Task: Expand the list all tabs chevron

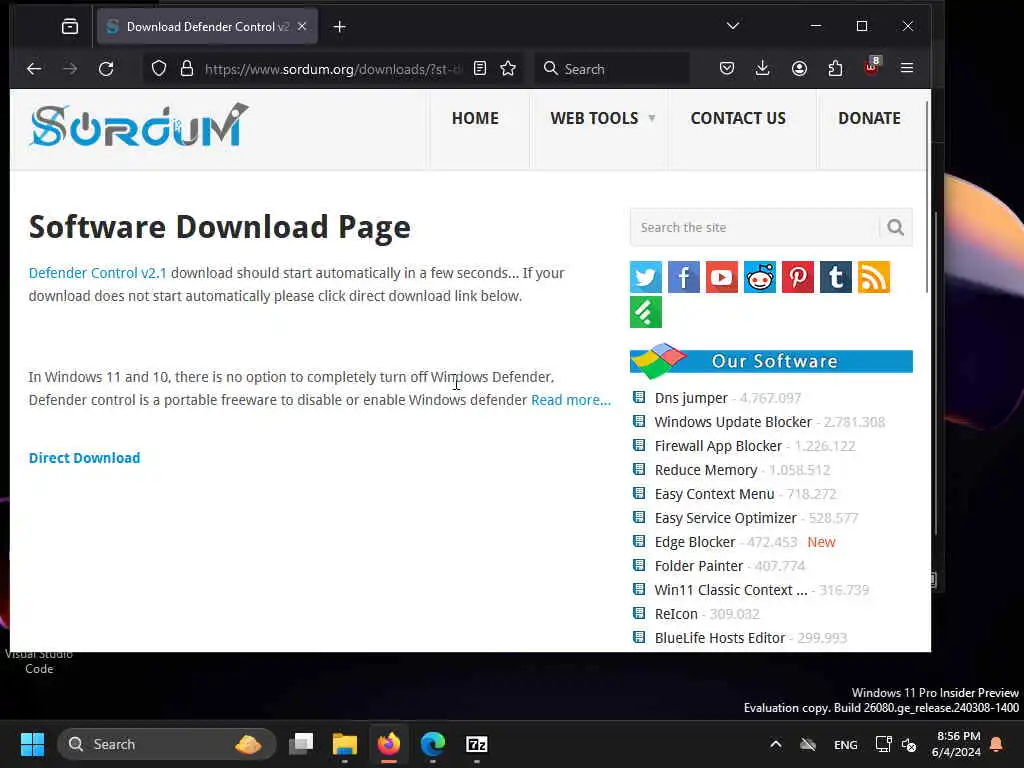Action: click(733, 26)
